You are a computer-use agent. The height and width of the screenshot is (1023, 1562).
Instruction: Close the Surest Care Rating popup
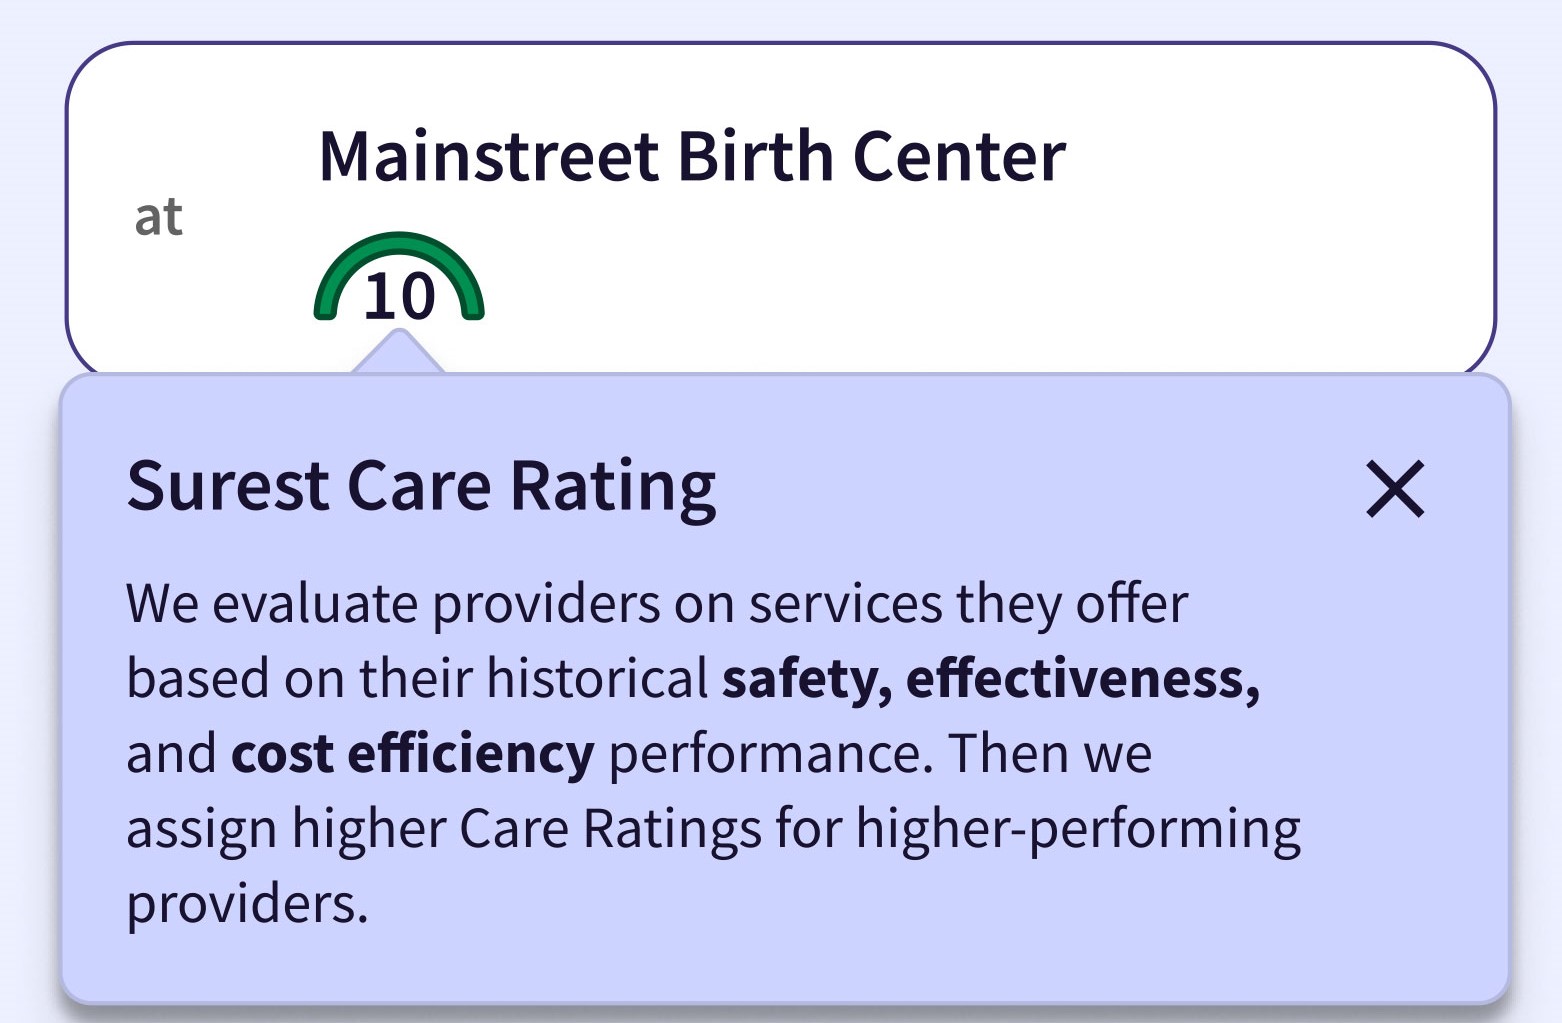(1395, 489)
